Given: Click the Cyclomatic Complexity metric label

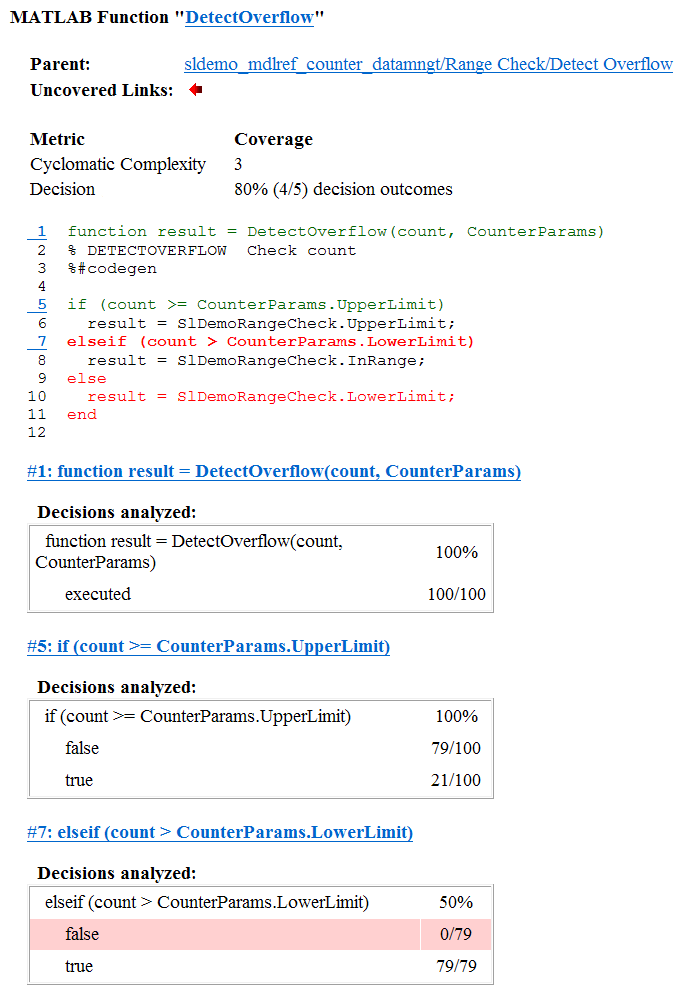Looking at the screenshot, I should [x=118, y=164].
